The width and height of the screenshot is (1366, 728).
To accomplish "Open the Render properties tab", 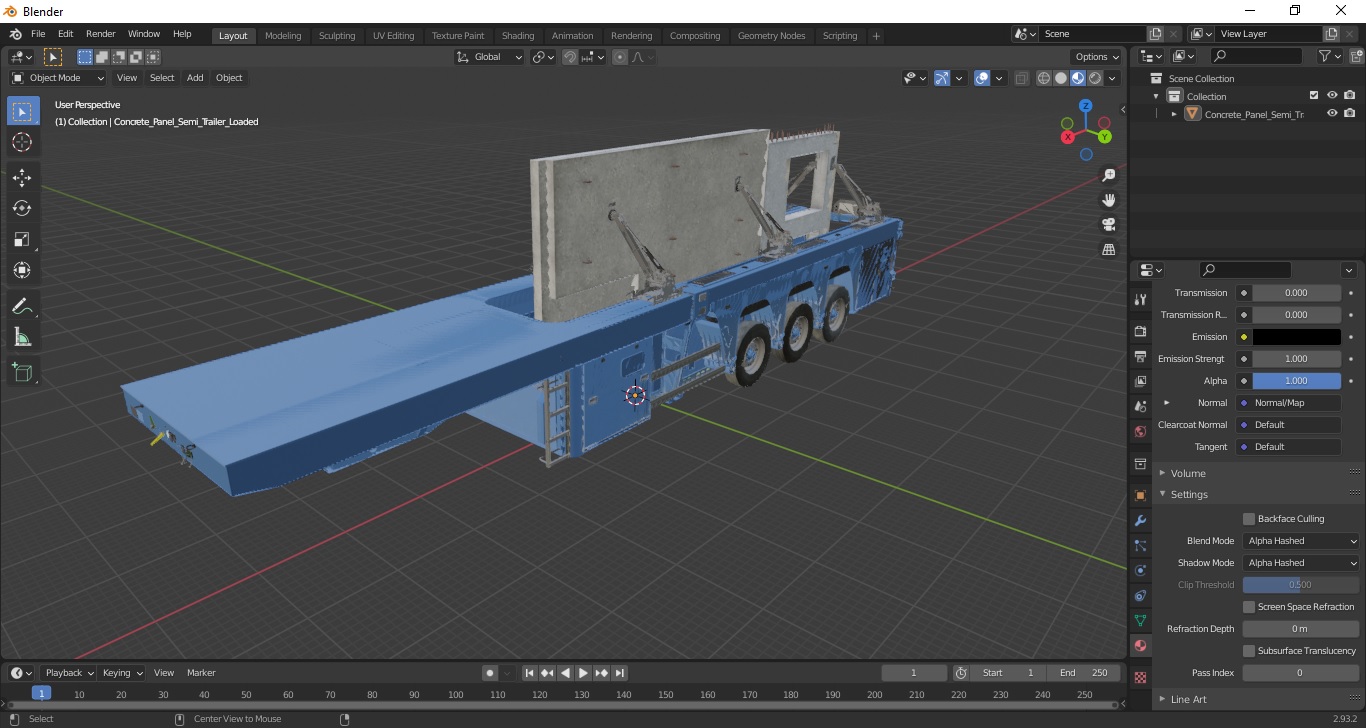I will (1140, 331).
